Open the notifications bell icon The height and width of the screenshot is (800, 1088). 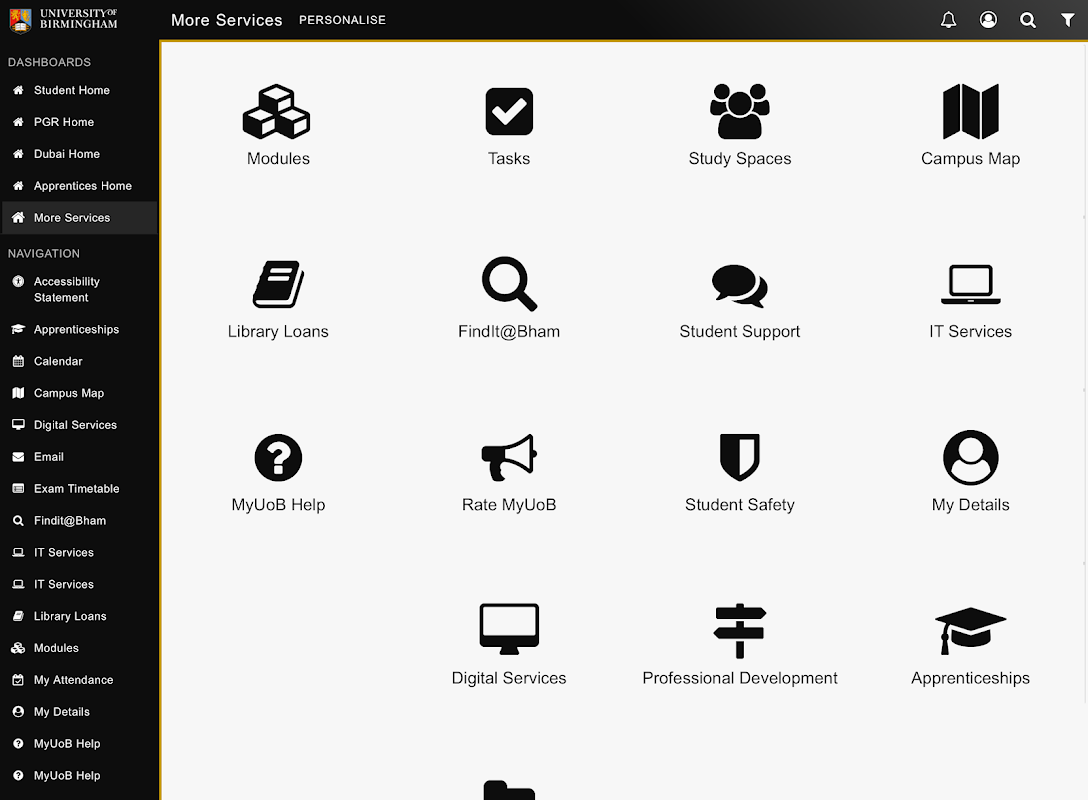click(949, 20)
